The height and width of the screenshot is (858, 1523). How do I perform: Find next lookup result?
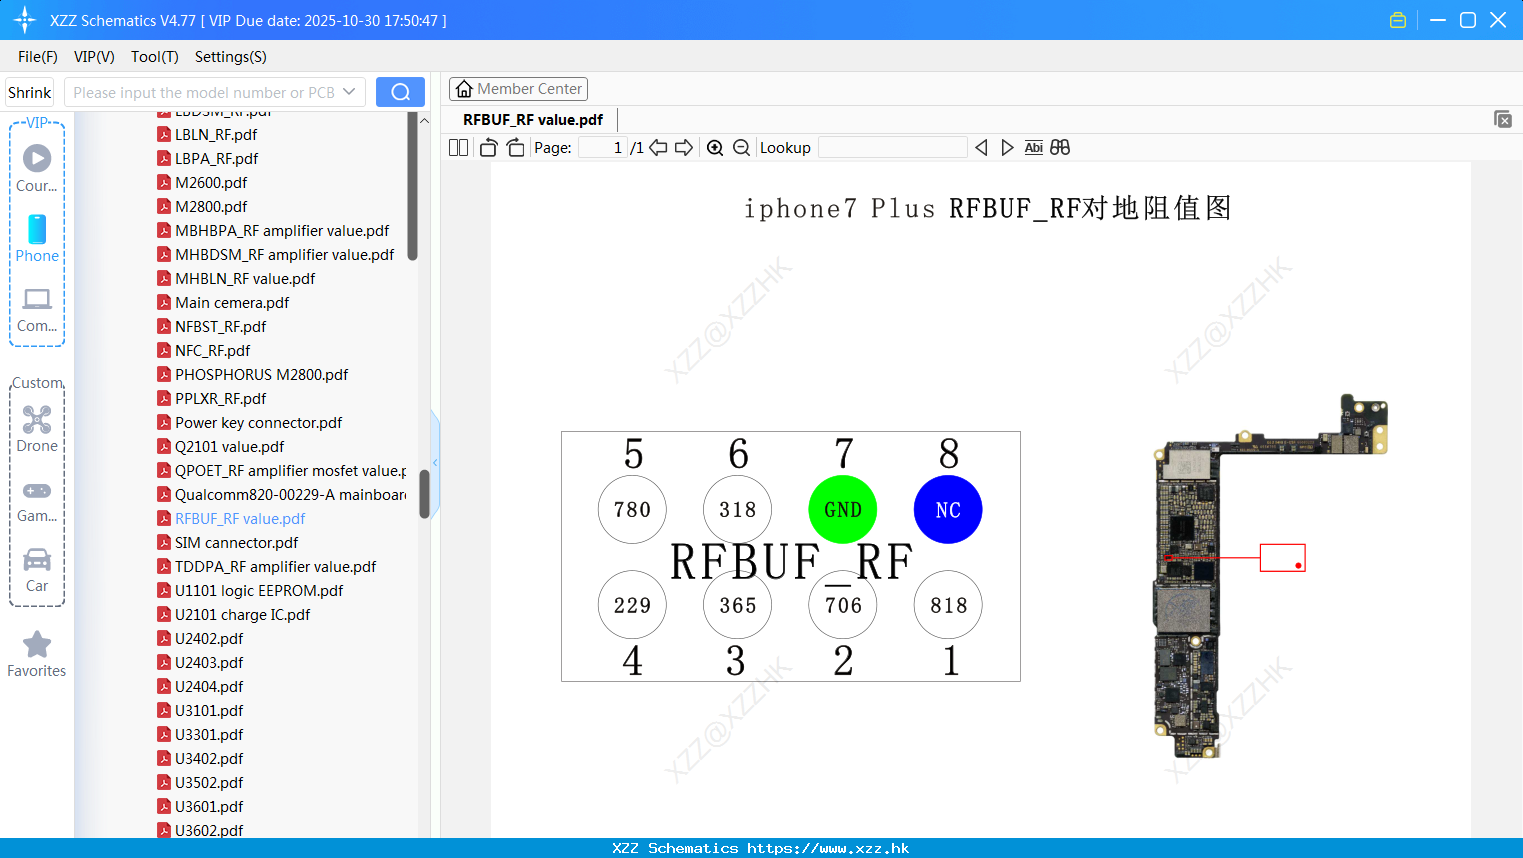pyautogui.click(x=1007, y=147)
